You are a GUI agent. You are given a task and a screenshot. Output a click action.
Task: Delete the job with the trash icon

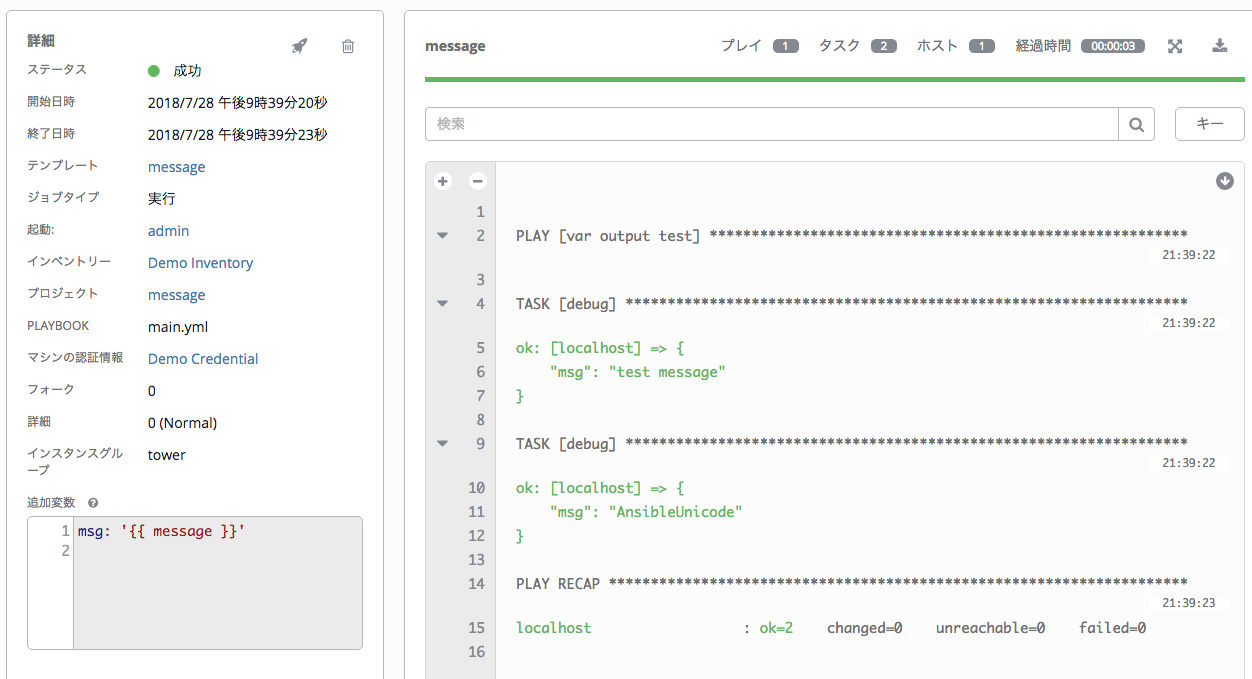tap(348, 46)
